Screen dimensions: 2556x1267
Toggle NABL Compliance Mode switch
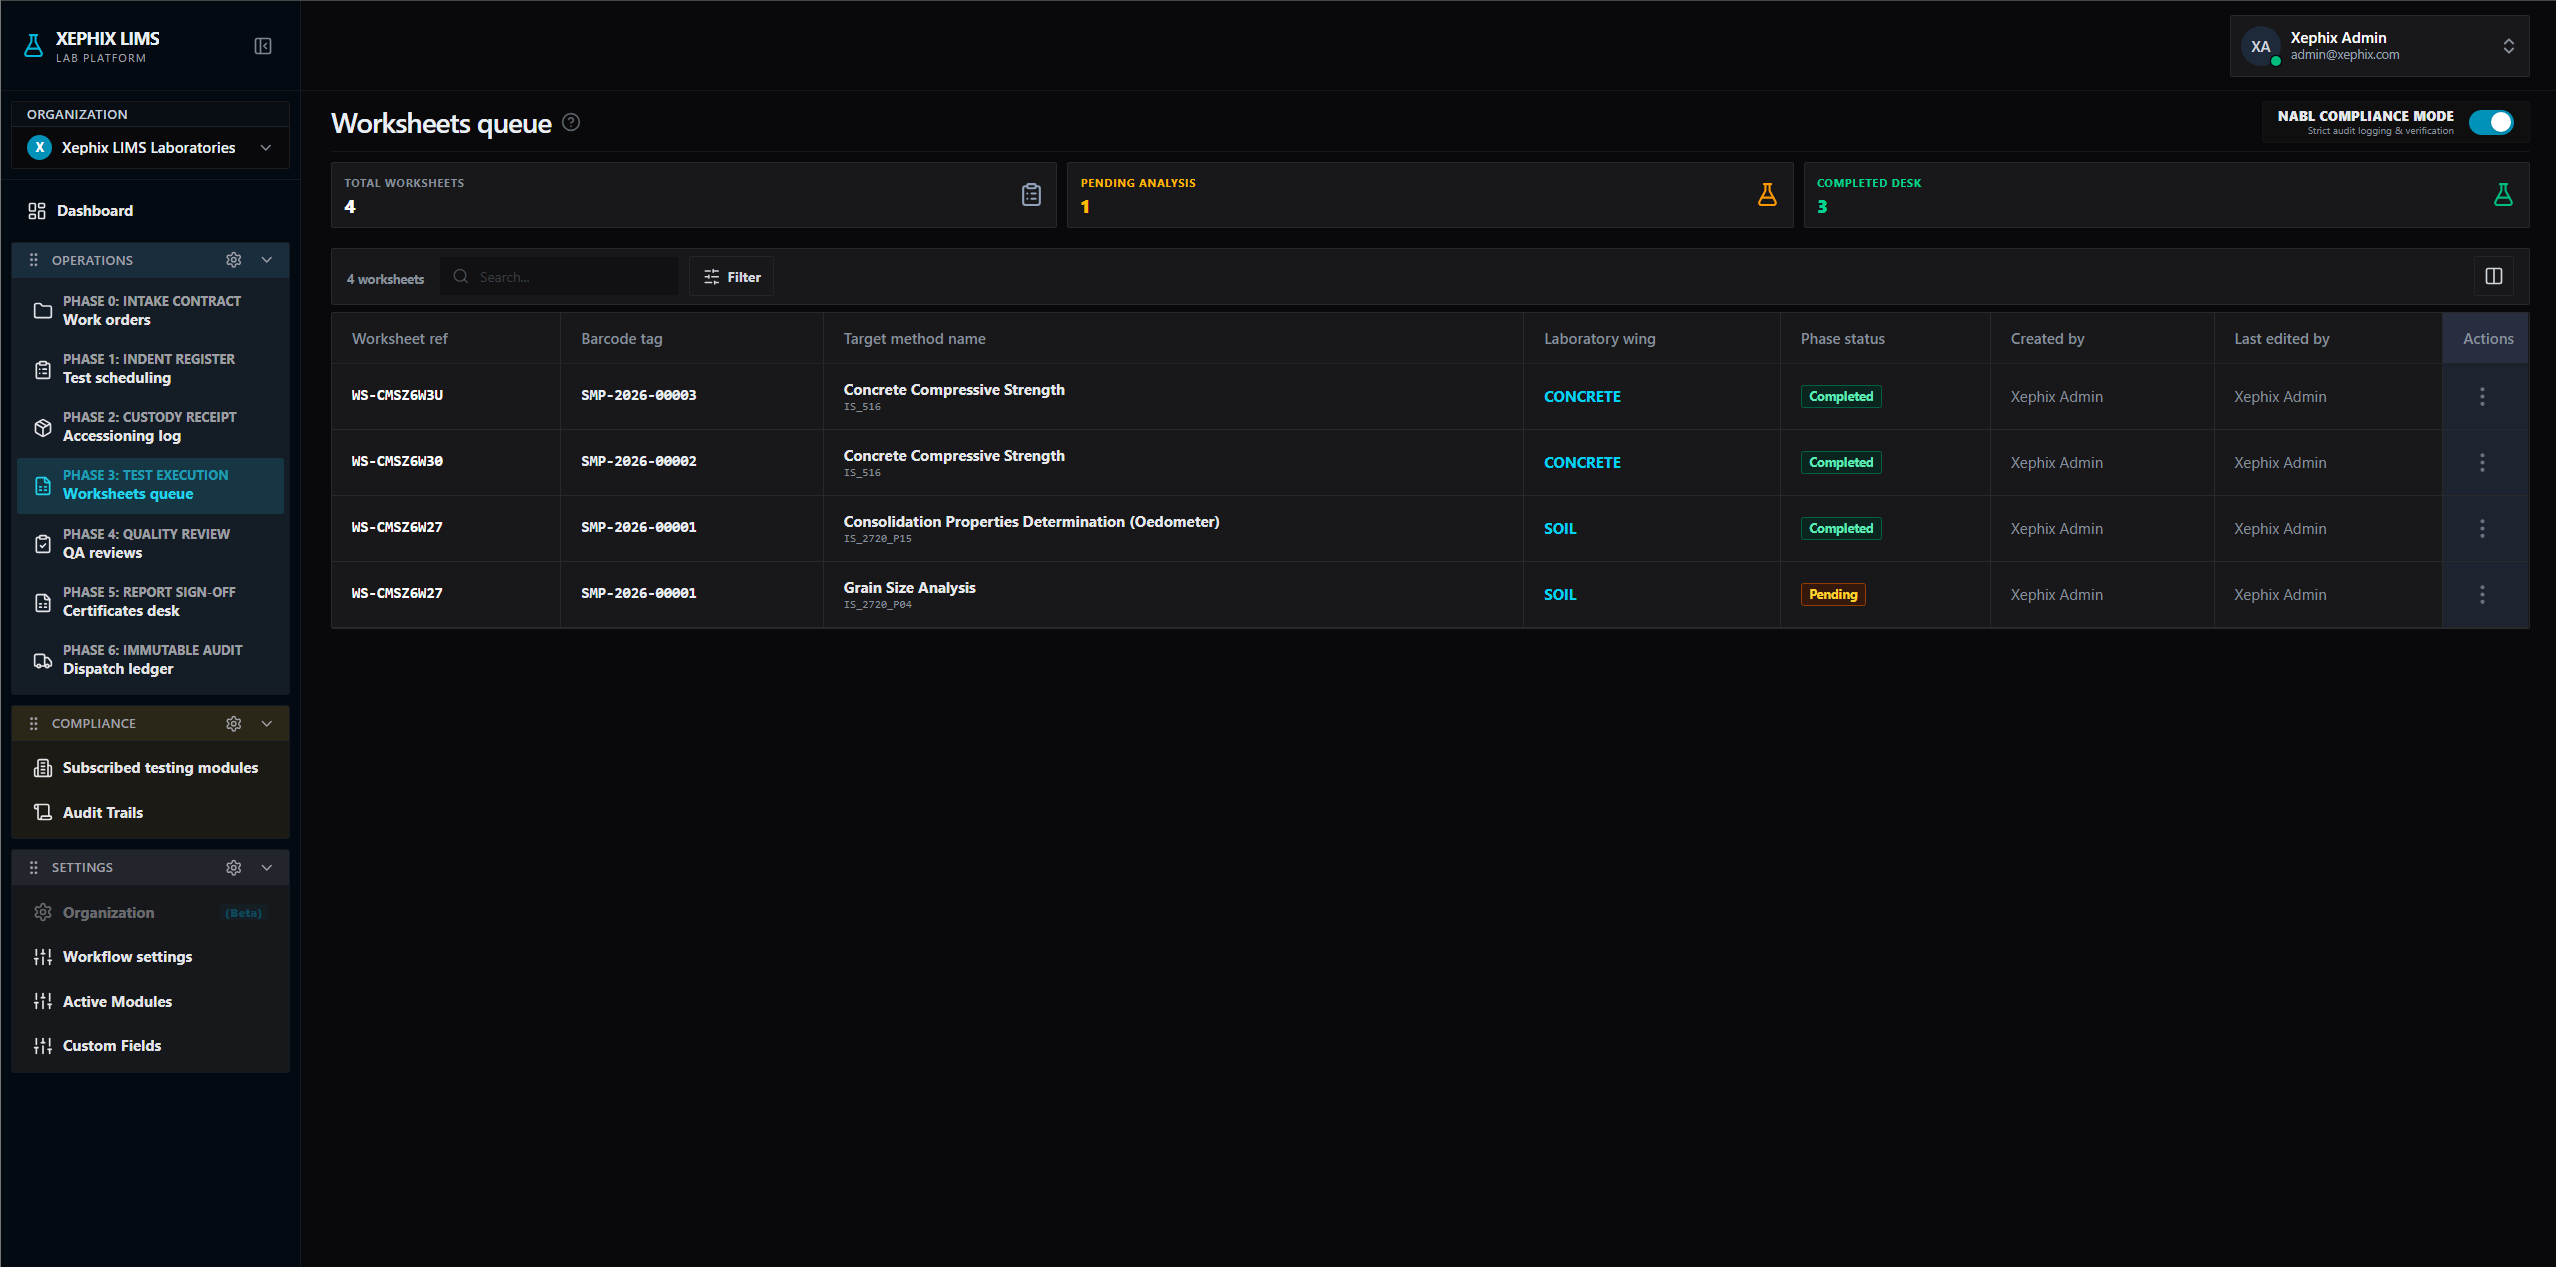(x=2491, y=122)
